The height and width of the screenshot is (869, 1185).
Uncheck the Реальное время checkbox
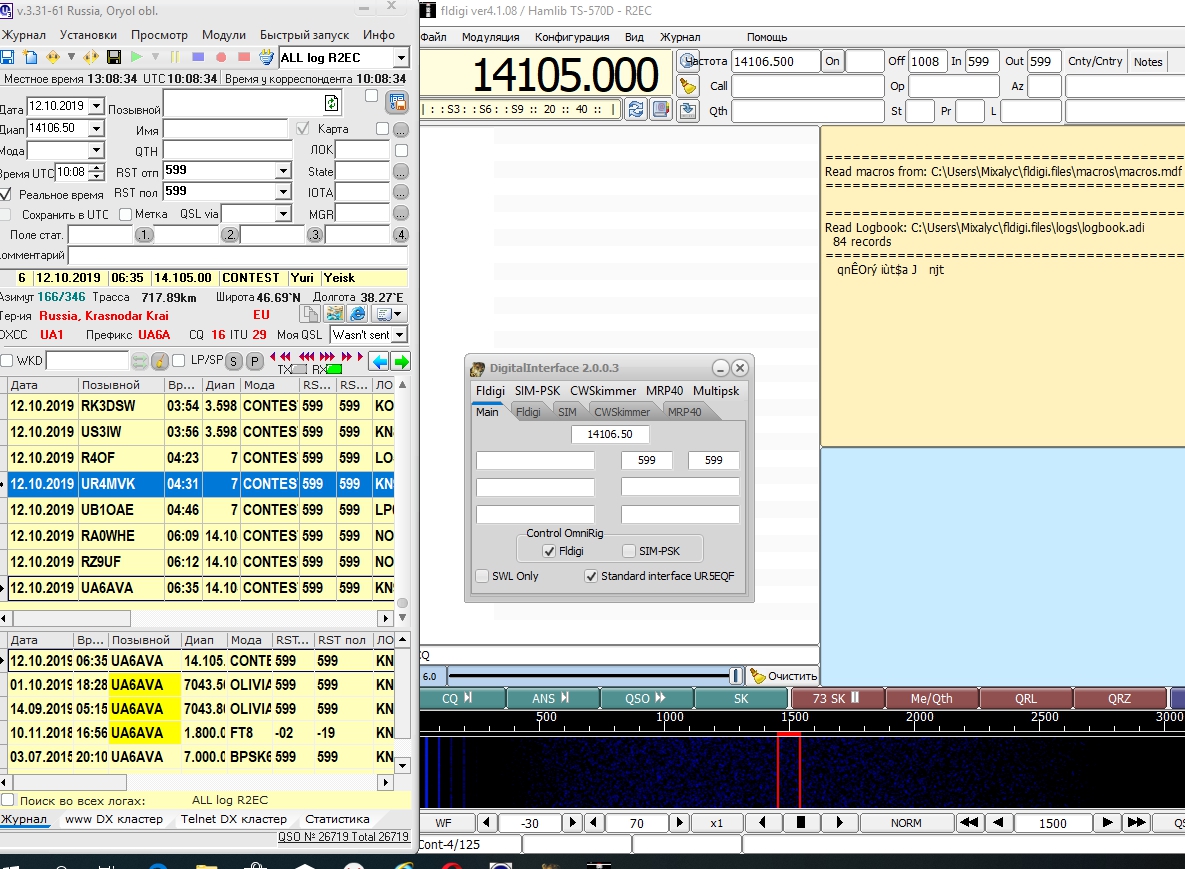[x=7, y=194]
